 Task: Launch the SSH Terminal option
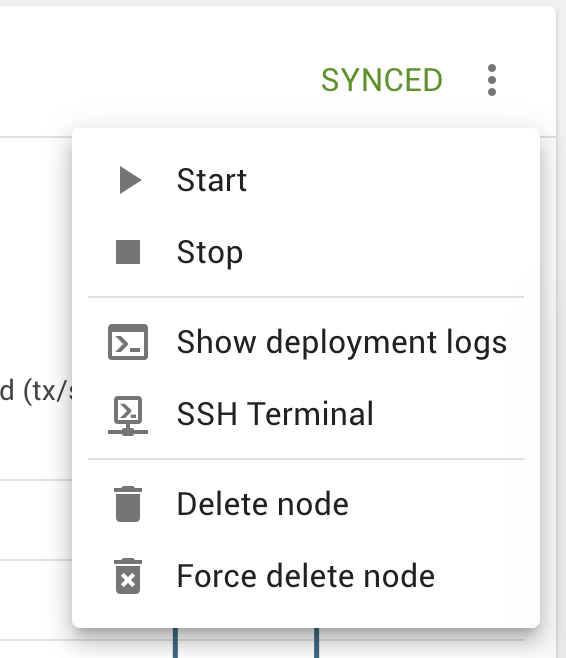[x=306, y=414]
